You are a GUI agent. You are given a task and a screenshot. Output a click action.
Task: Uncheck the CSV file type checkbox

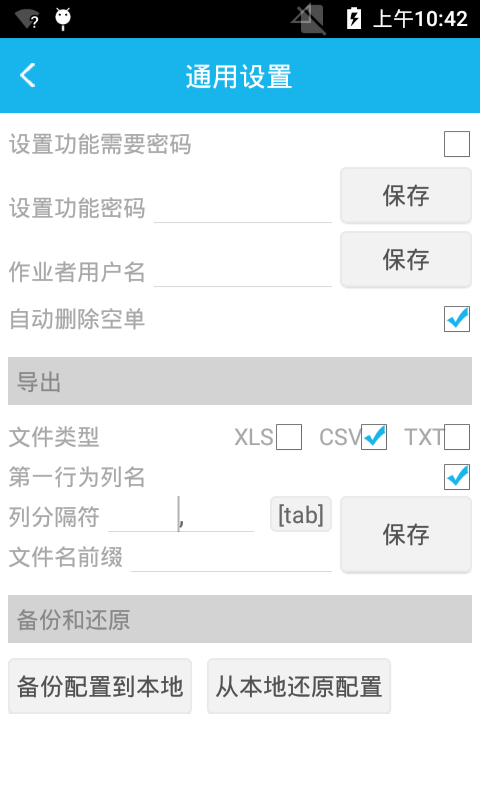click(374, 437)
